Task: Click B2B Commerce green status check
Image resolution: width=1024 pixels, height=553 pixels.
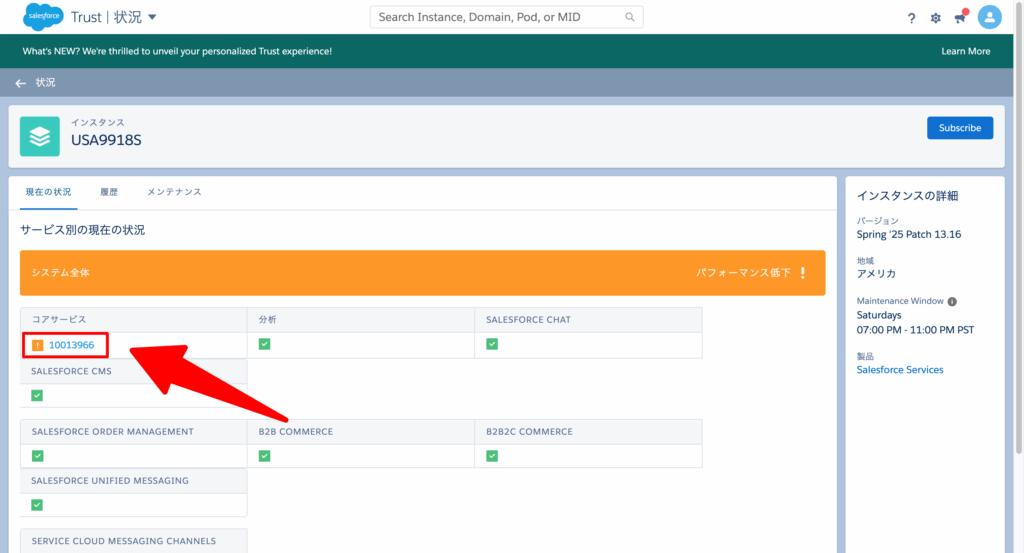Action: 264,456
